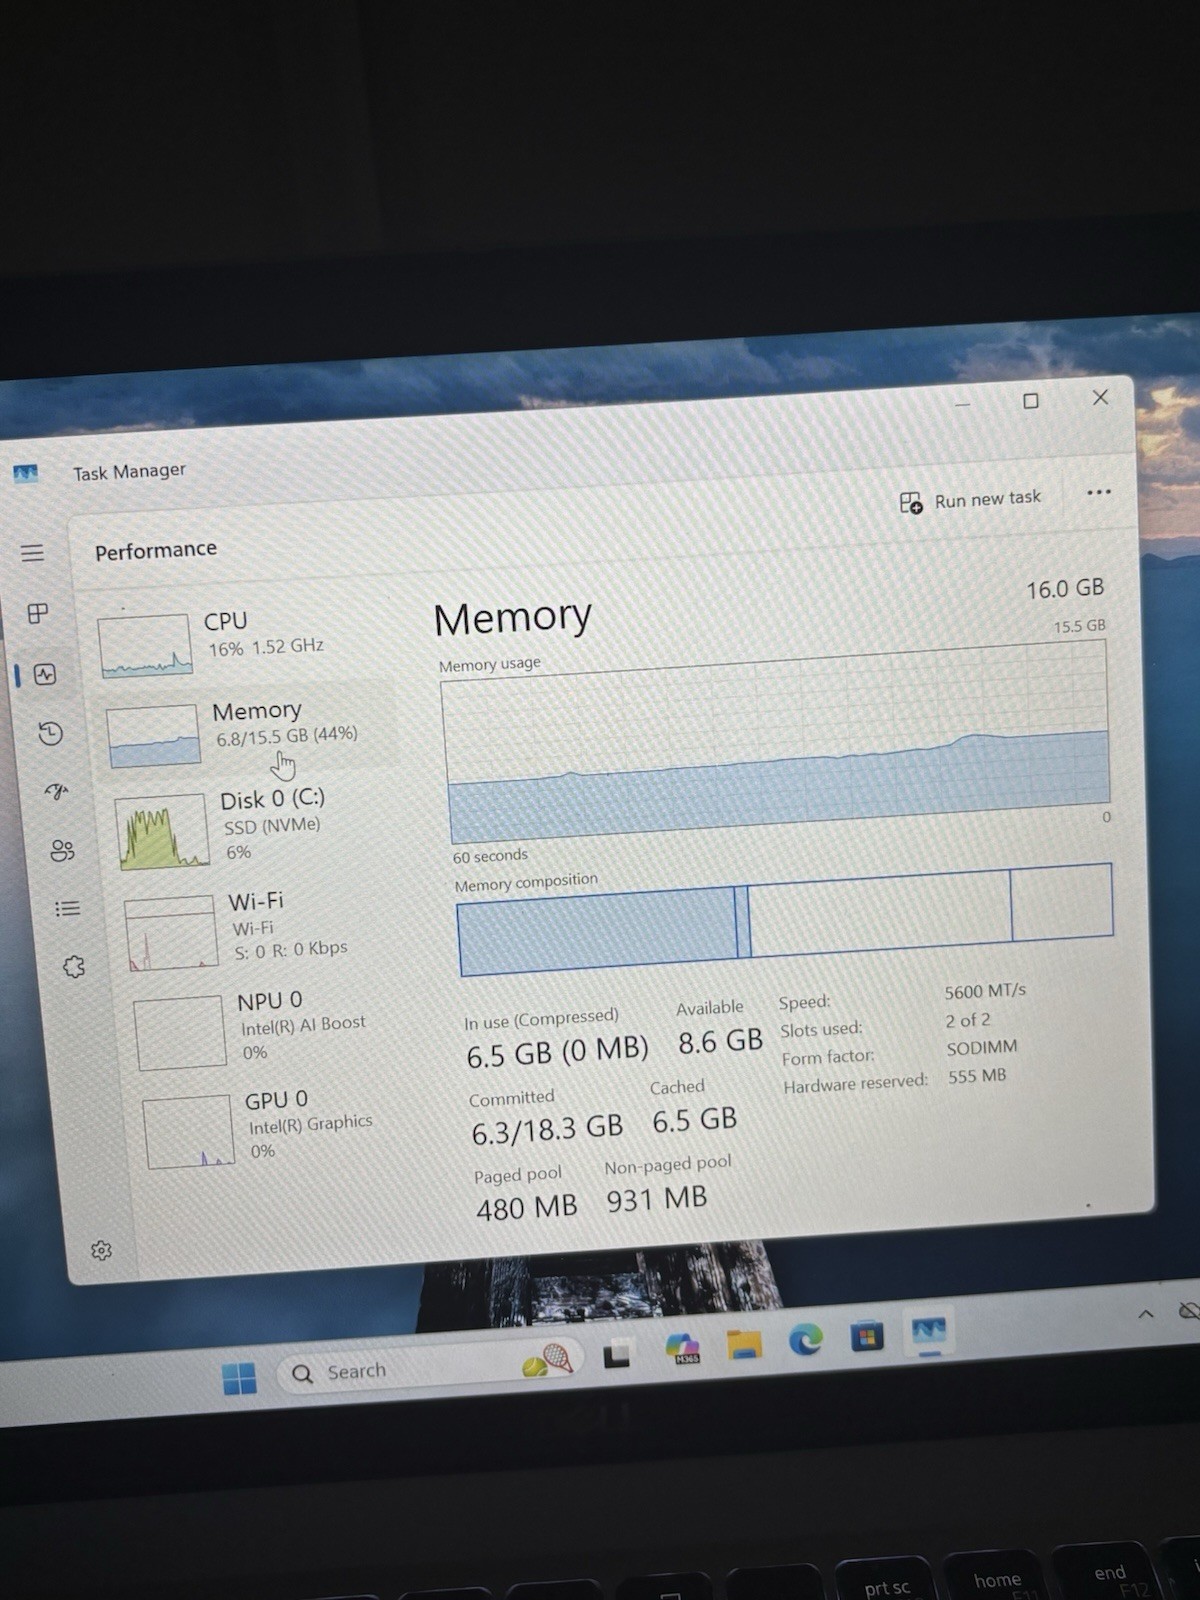Image resolution: width=1200 pixels, height=1600 pixels.
Task: Click the large 'Memory' heading
Action: pos(512,618)
